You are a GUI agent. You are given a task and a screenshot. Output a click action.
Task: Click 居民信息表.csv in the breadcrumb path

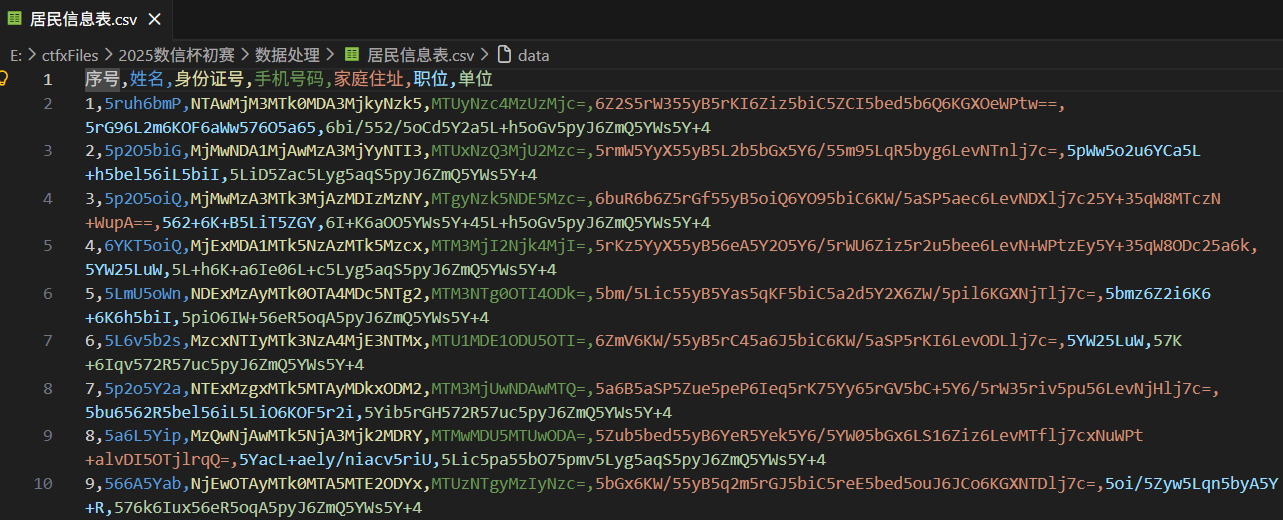(420, 55)
